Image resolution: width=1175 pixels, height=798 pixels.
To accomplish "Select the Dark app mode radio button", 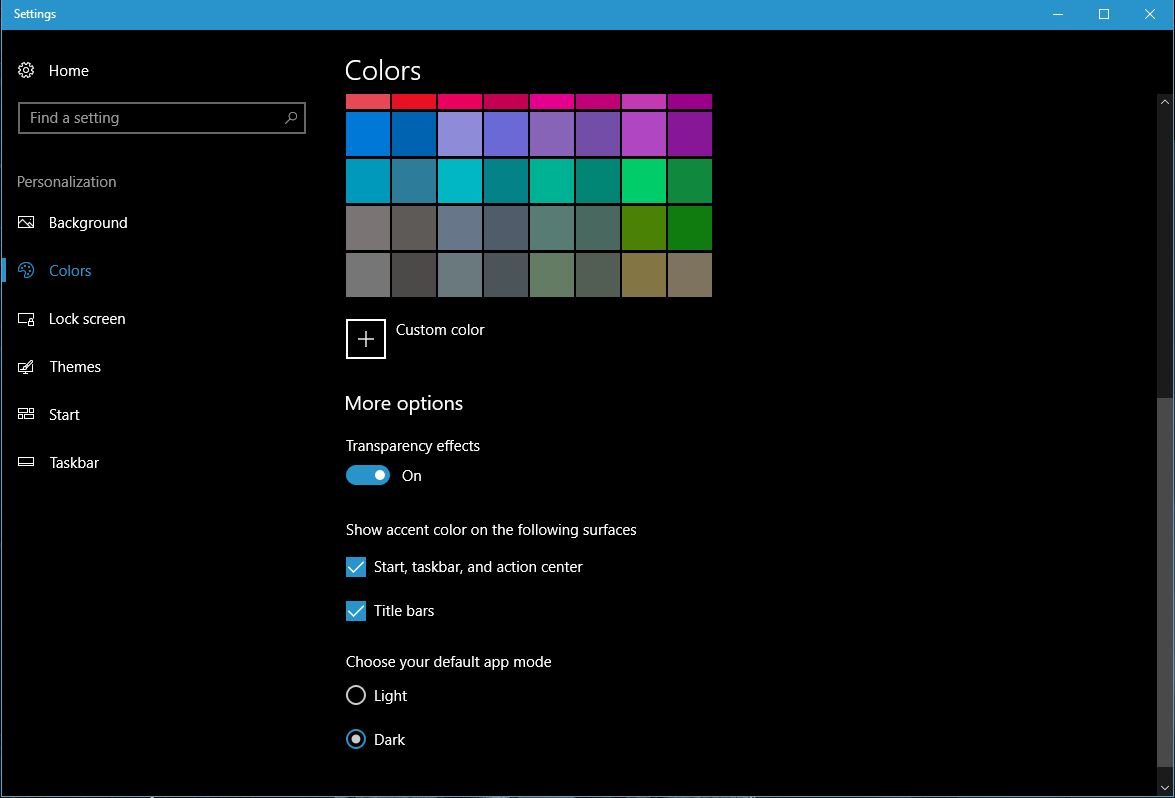I will 356,740.
